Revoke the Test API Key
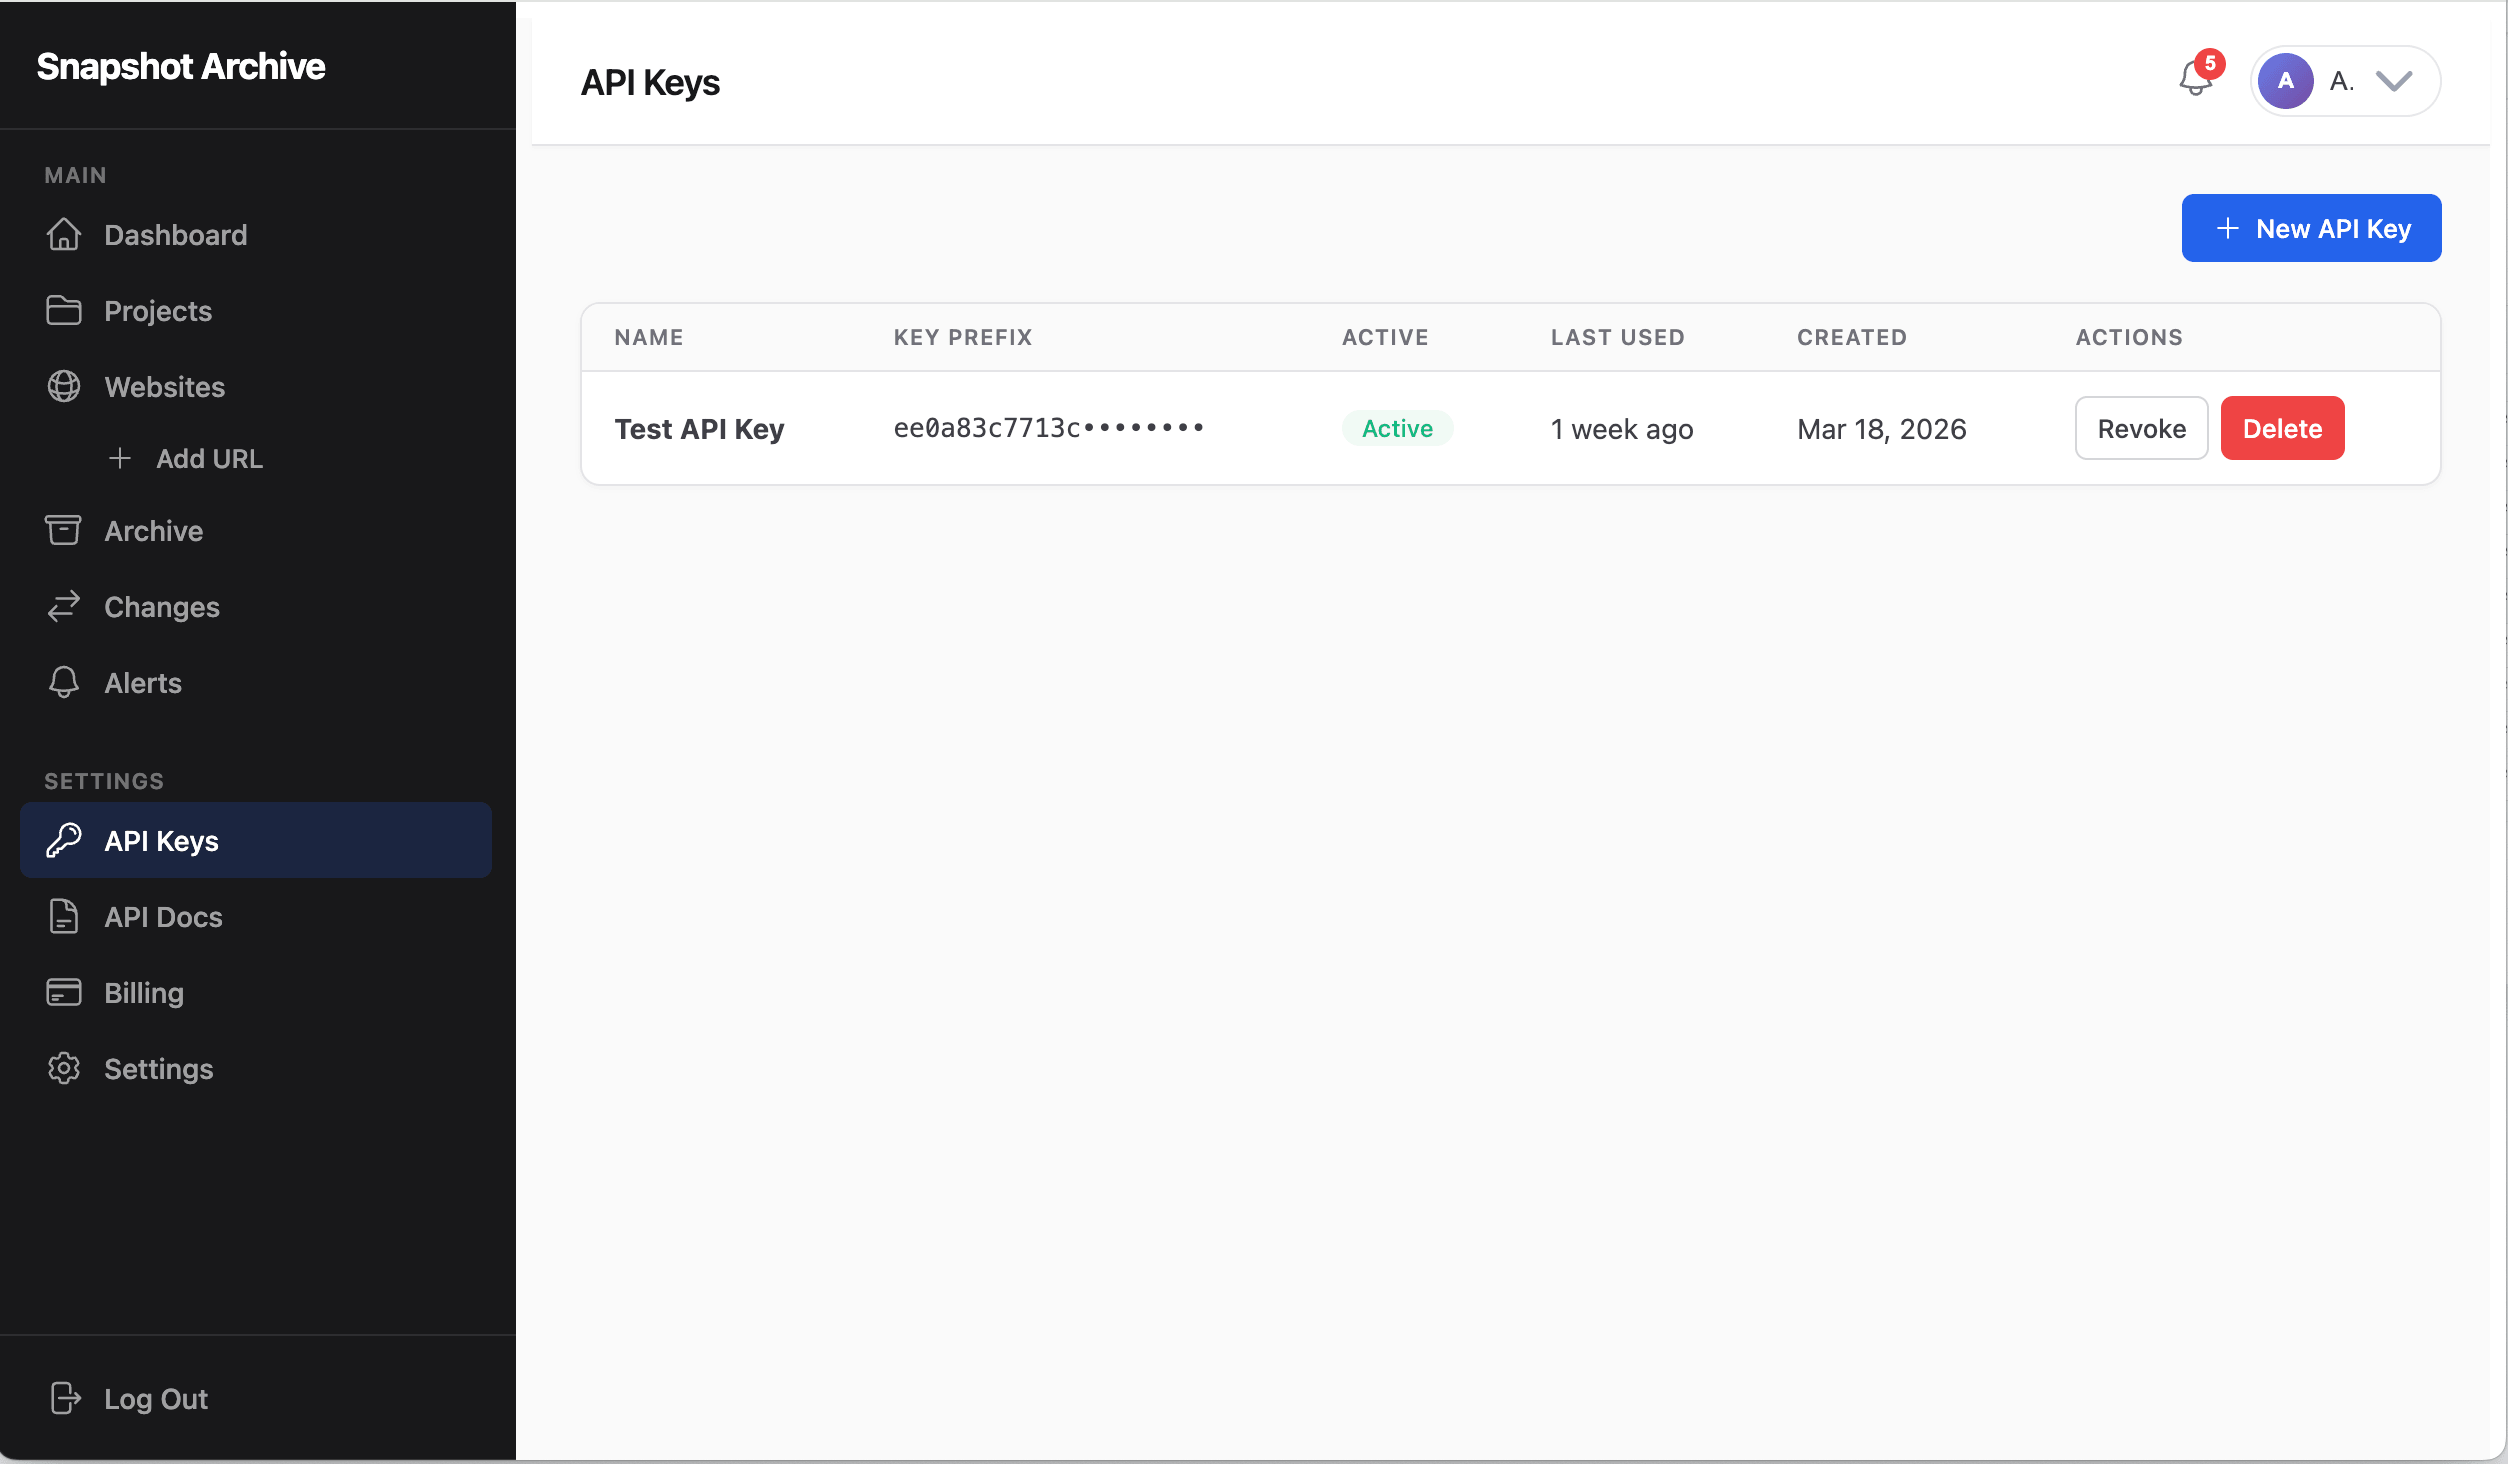The width and height of the screenshot is (2508, 1464). 2141,428
